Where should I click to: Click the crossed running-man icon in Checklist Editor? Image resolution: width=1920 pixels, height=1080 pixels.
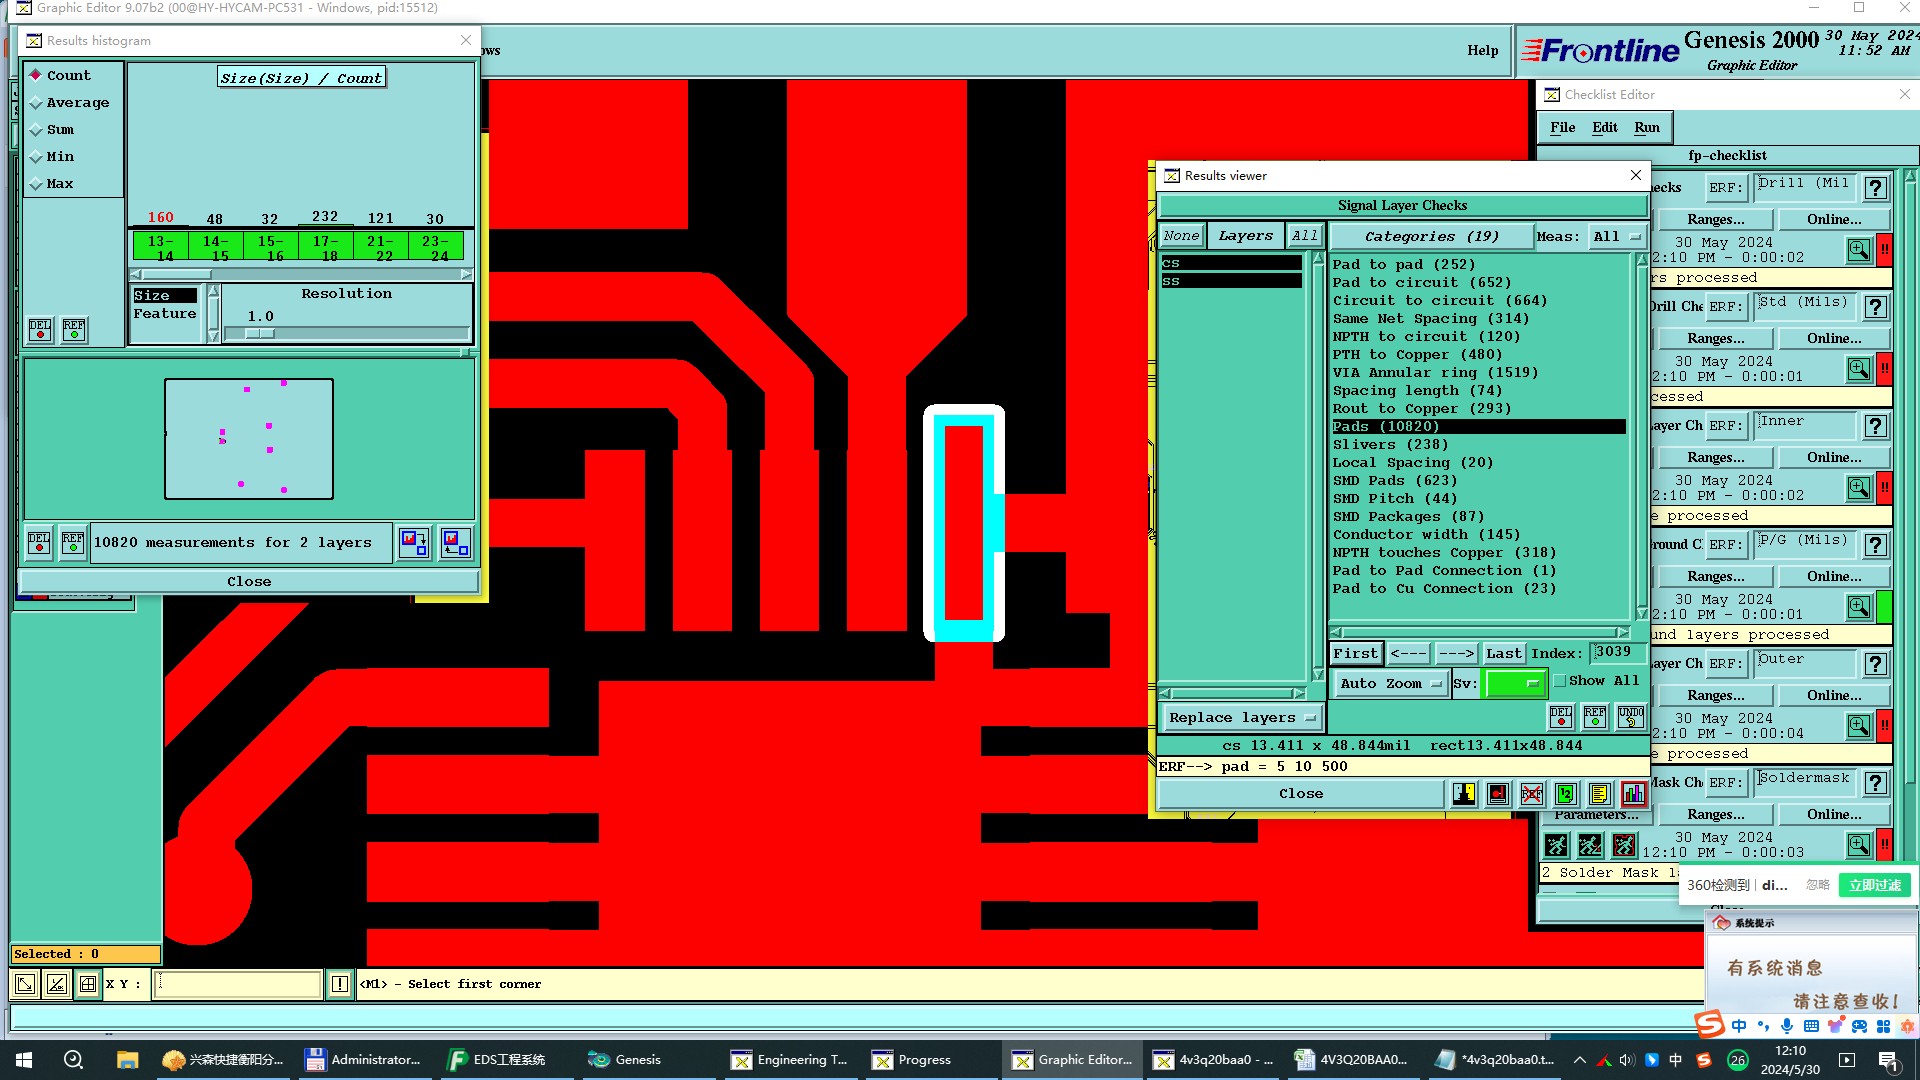click(1625, 846)
